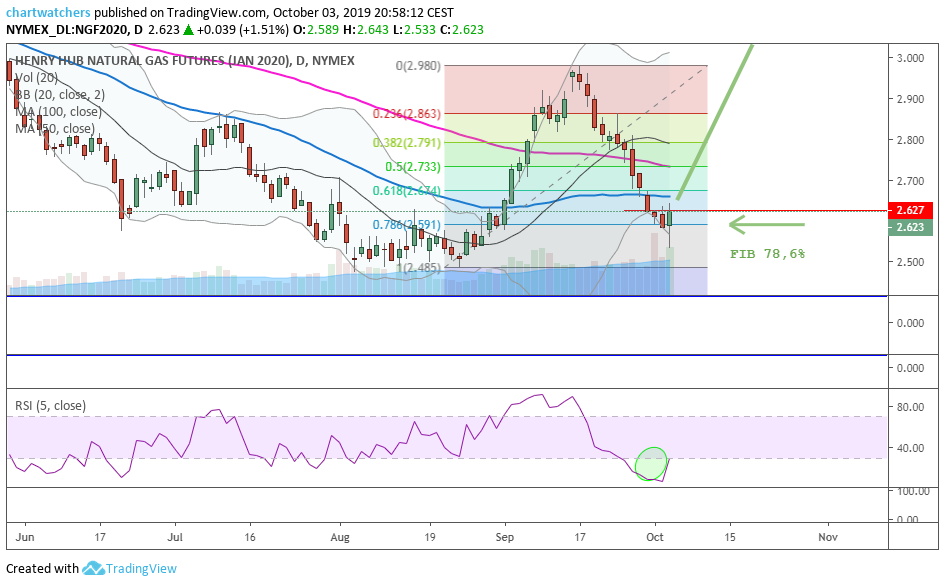Click the Oct date on time axis
Image resolution: width=945 pixels, height=586 pixels.
[x=655, y=537]
